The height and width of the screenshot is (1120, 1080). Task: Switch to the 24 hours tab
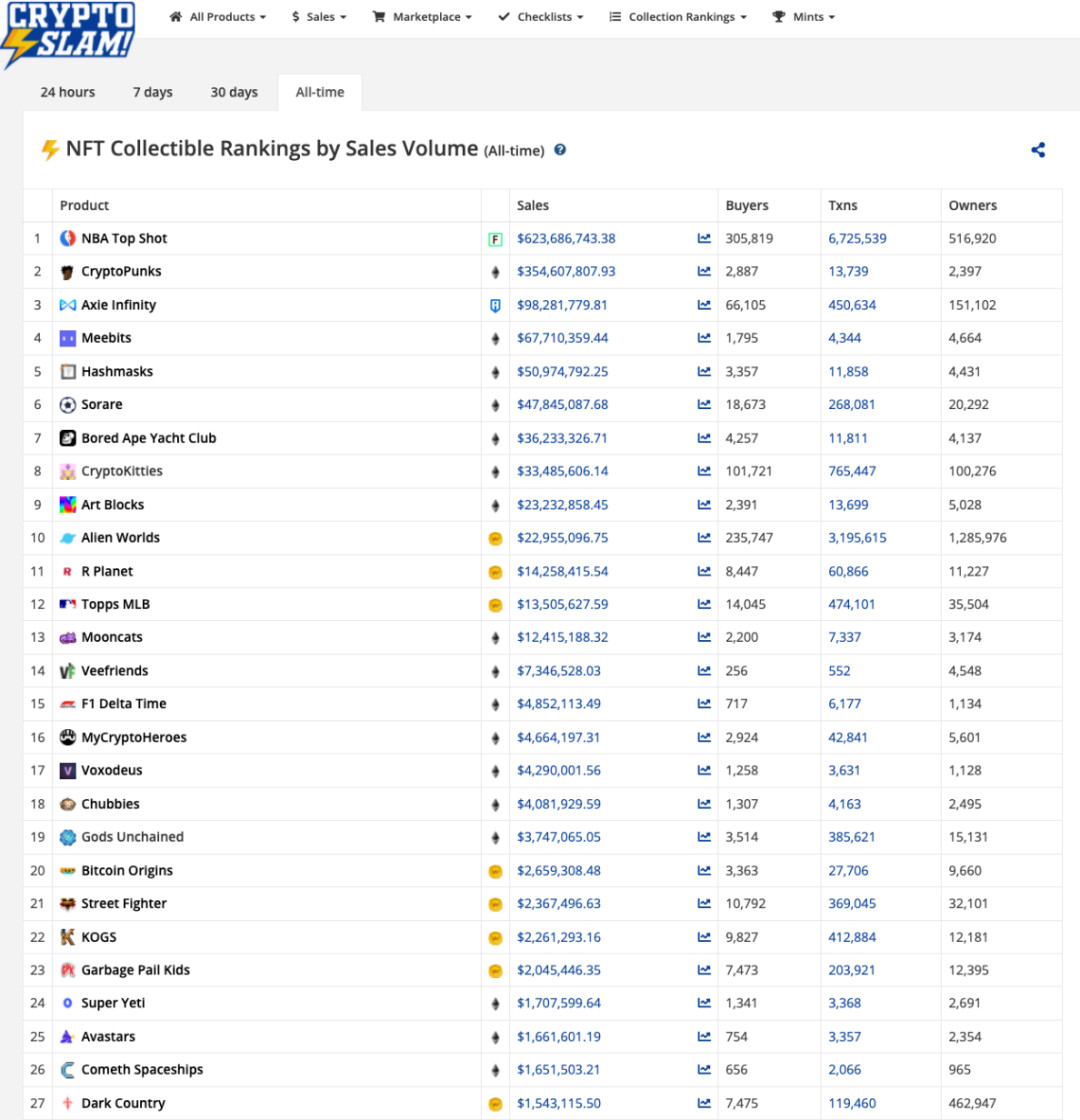(x=68, y=92)
